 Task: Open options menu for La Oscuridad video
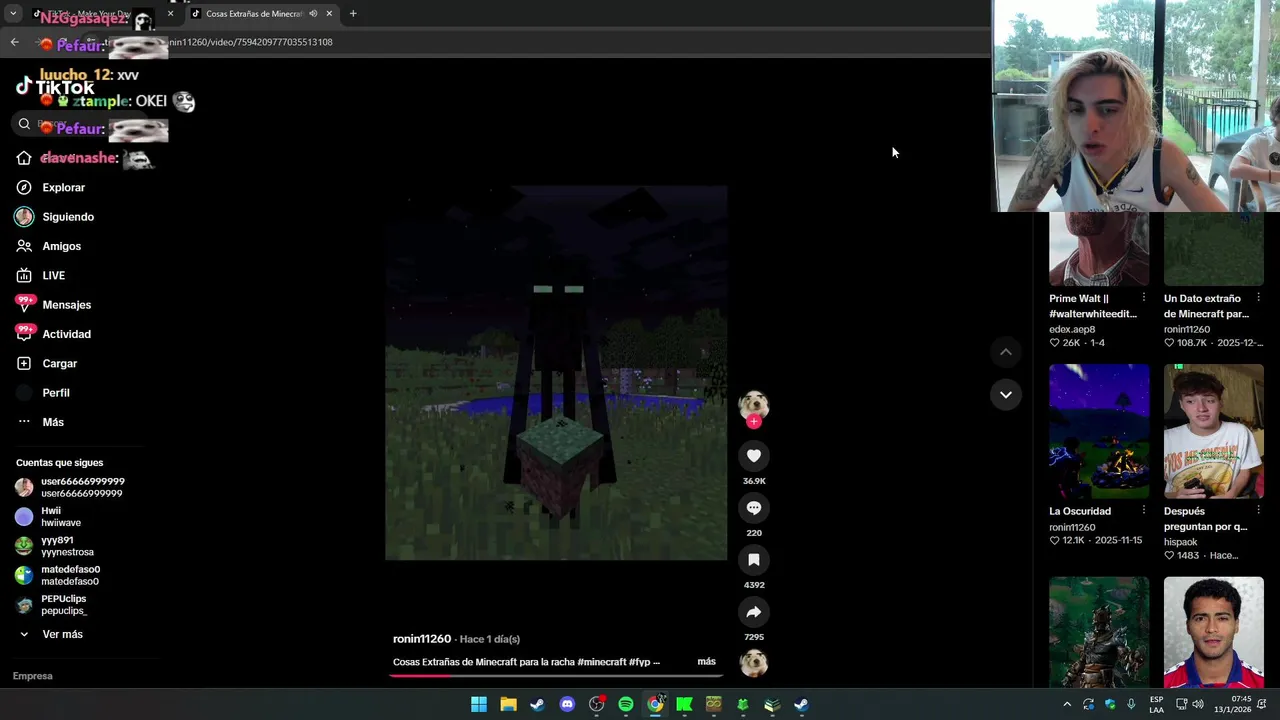click(x=1143, y=511)
